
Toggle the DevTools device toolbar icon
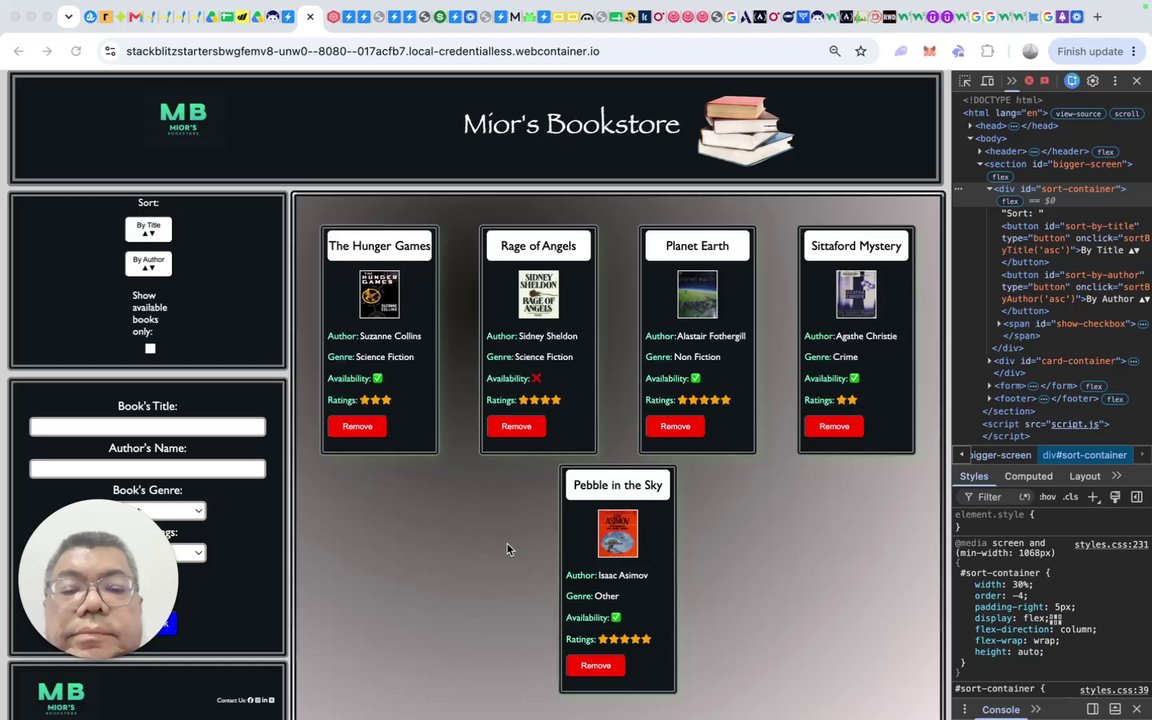(x=987, y=81)
